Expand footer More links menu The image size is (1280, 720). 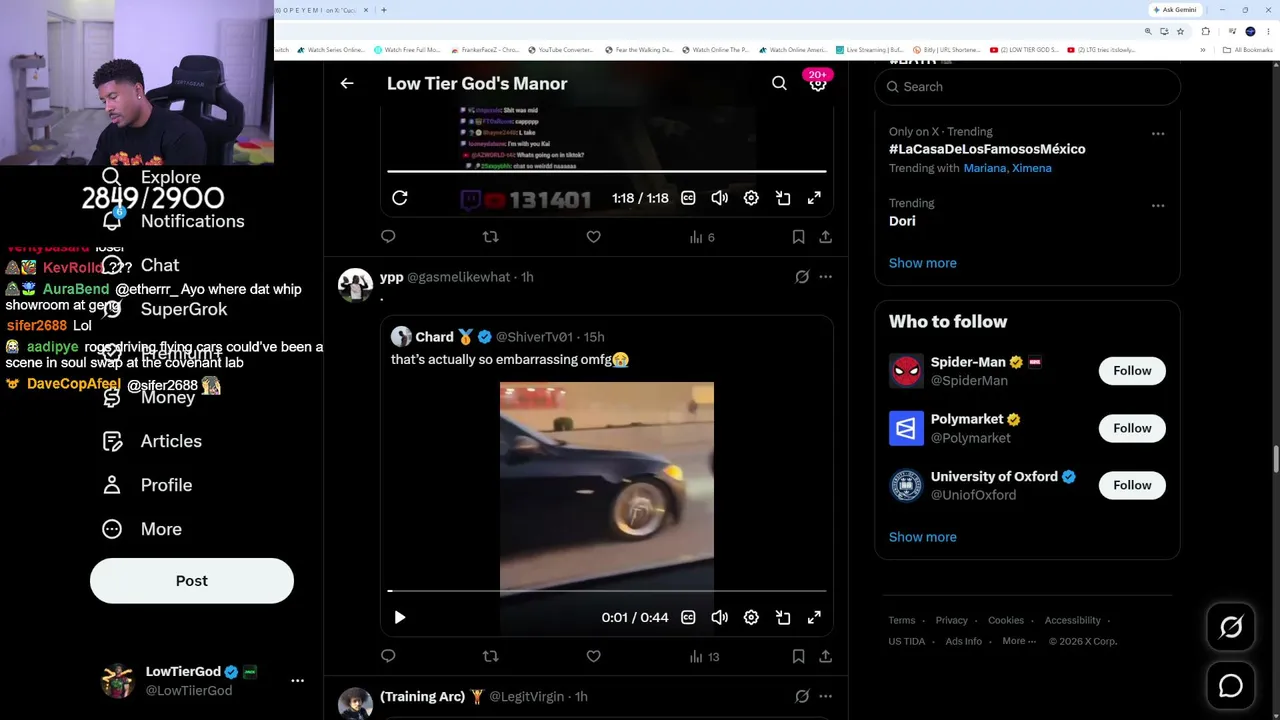1020,641
